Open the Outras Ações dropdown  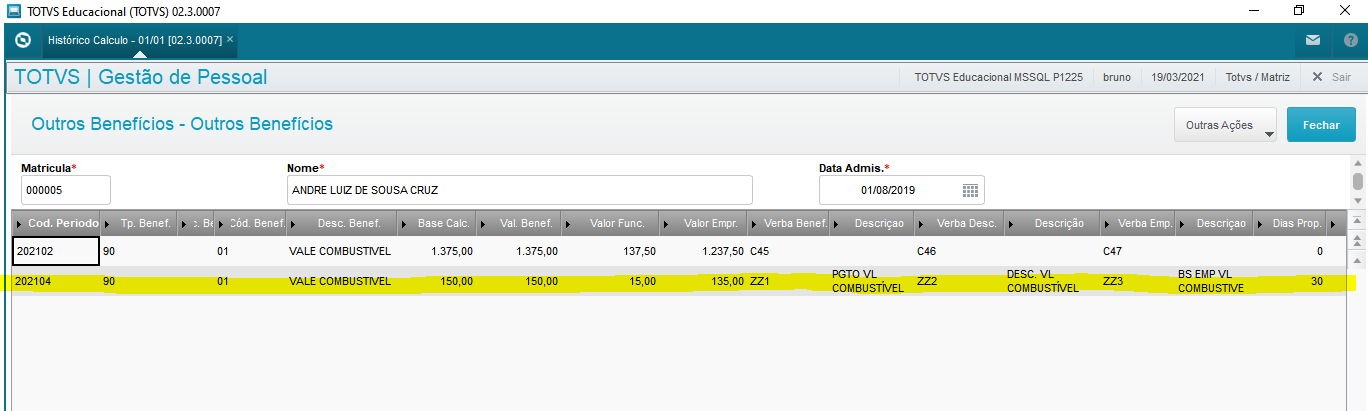point(1226,125)
